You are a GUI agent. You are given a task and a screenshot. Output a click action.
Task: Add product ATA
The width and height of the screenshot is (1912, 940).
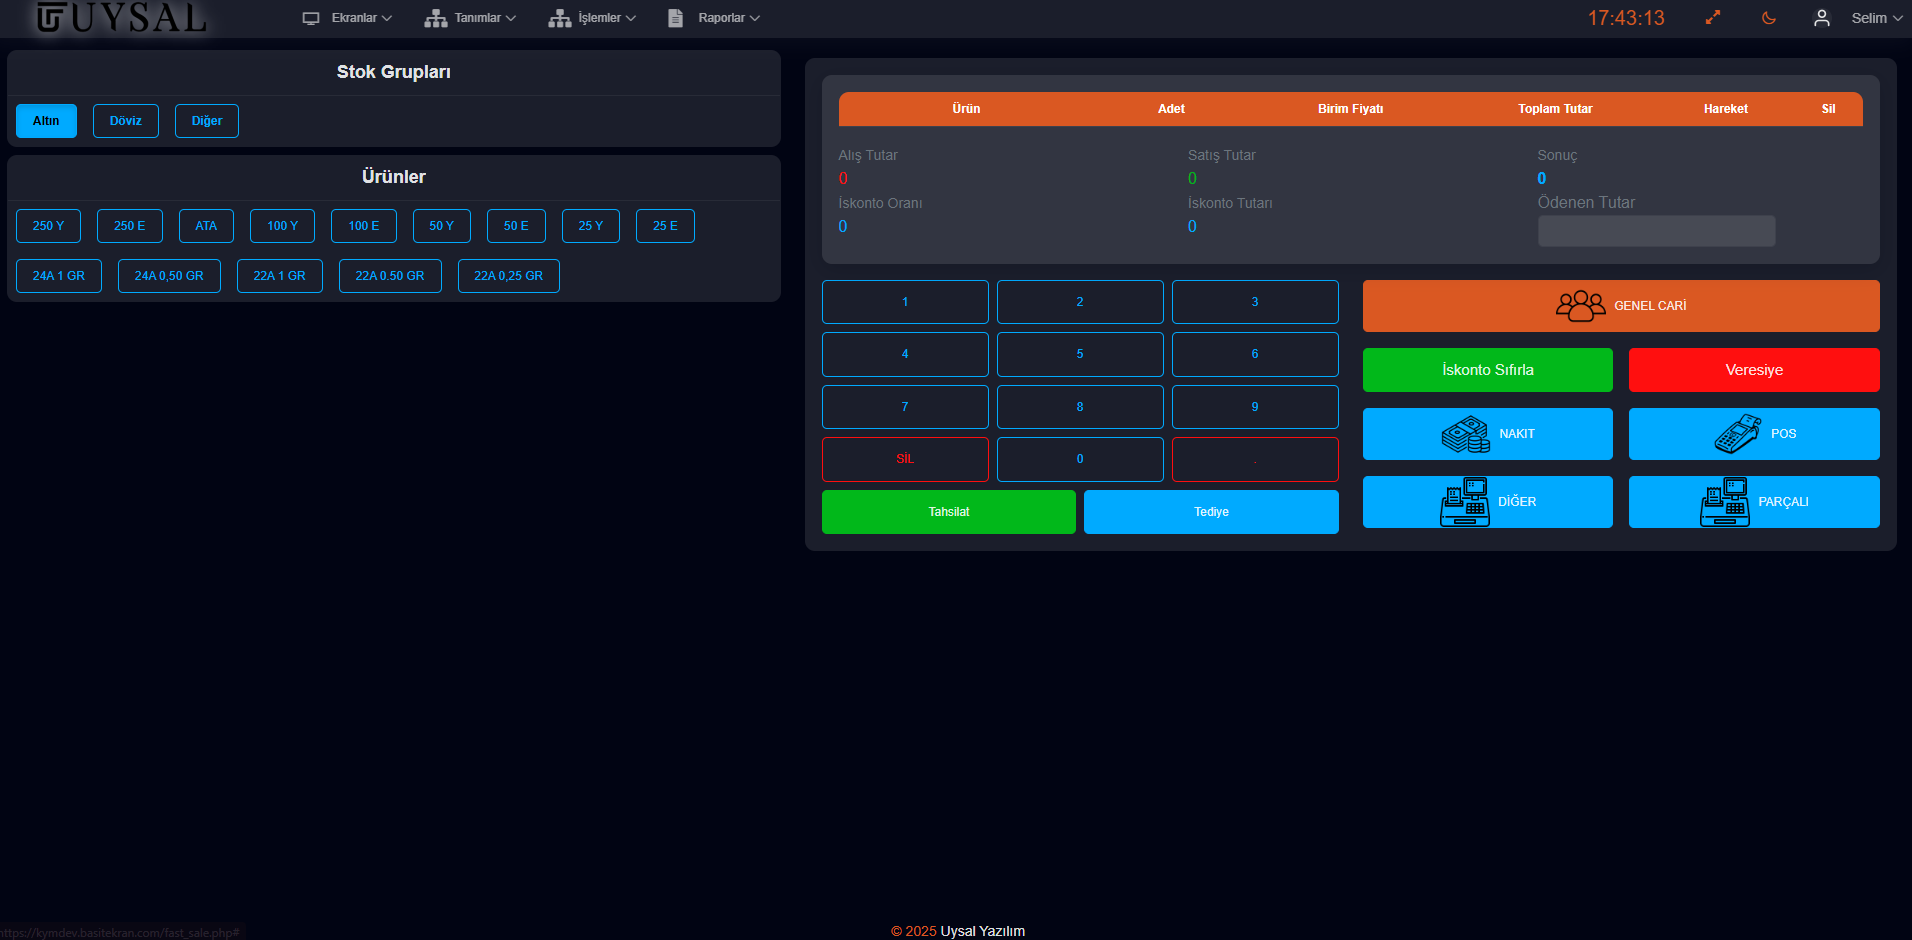[x=206, y=226]
